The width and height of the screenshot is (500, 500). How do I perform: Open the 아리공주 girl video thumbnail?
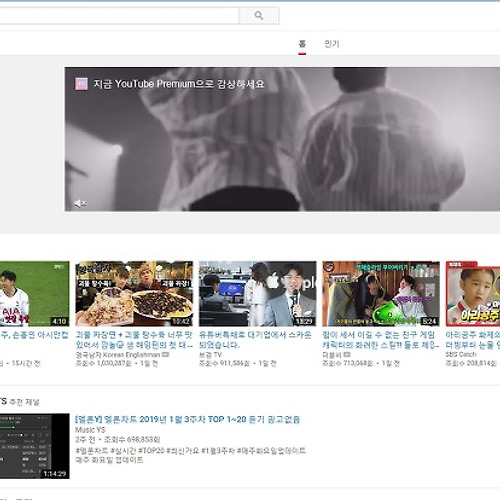[x=473, y=293]
